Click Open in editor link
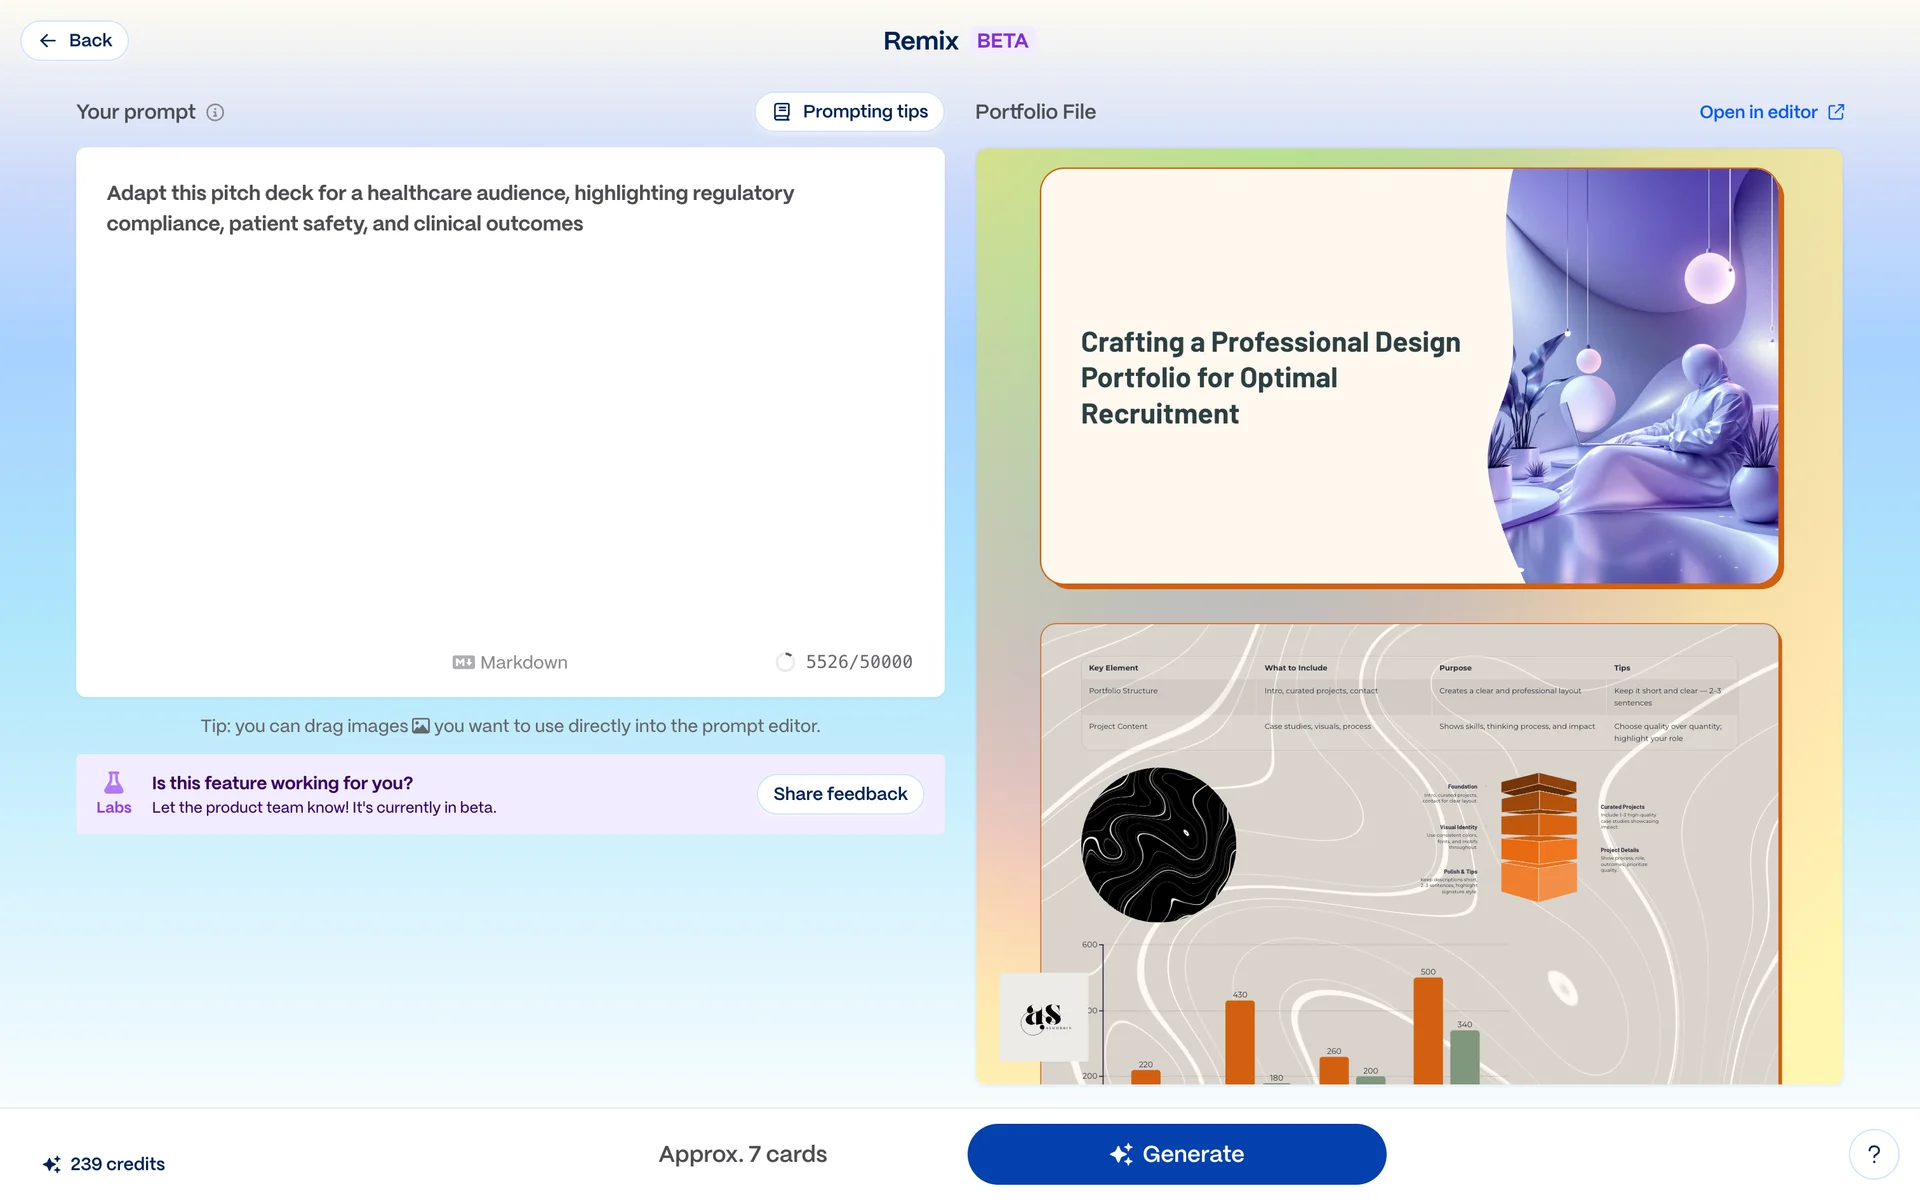This screenshot has height=1200, width=1920. coord(1757,112)
